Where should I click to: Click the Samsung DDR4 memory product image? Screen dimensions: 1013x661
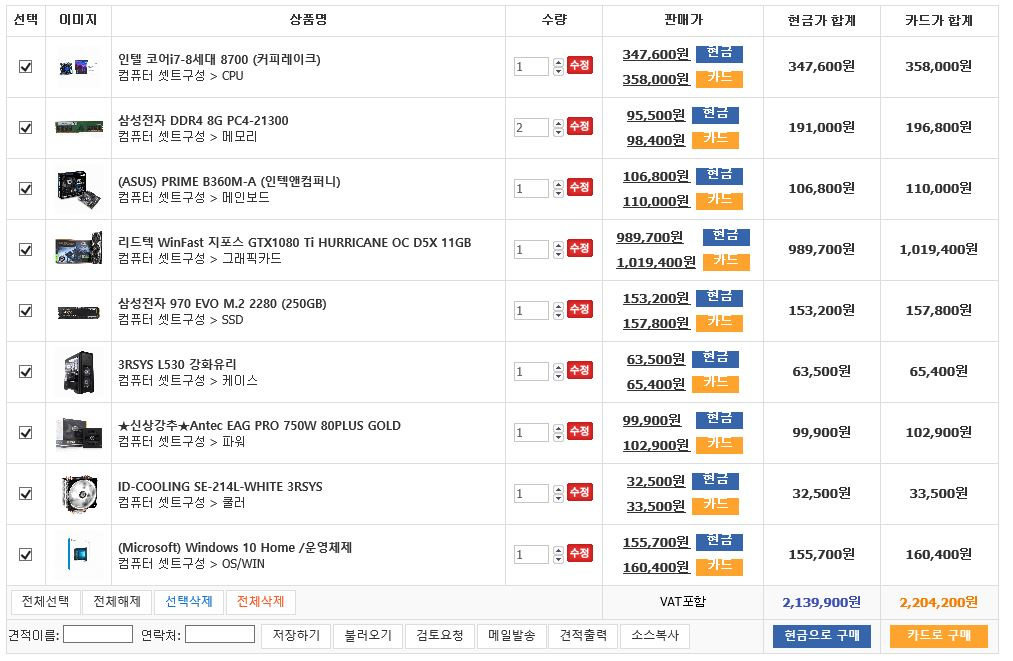pos(77,128)
